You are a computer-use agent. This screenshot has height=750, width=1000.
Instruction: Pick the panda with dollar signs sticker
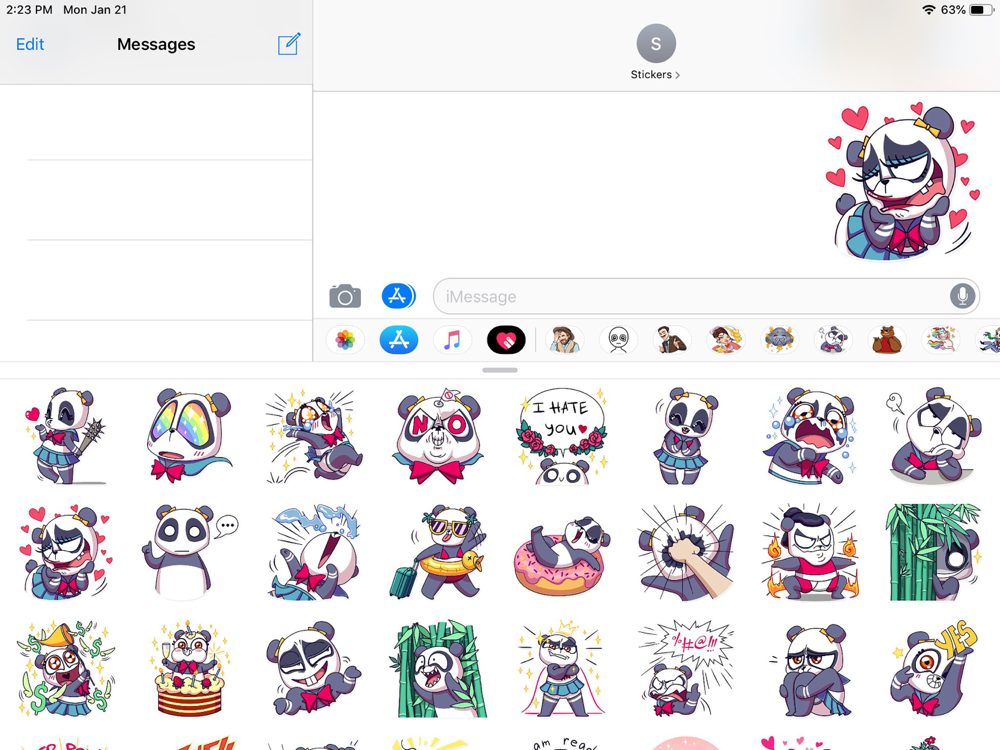point(64,669)
